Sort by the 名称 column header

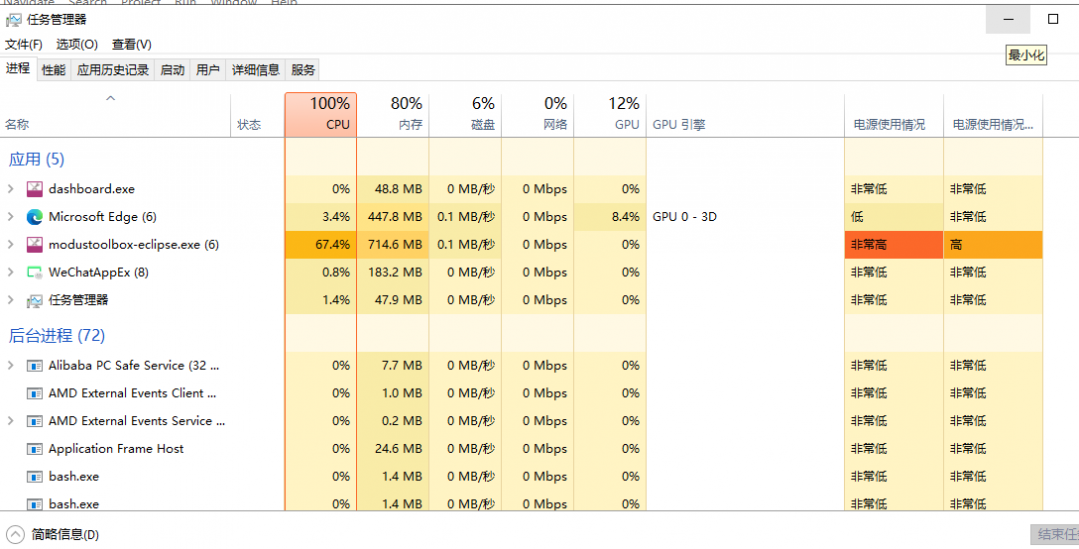(x=115, y=114)
